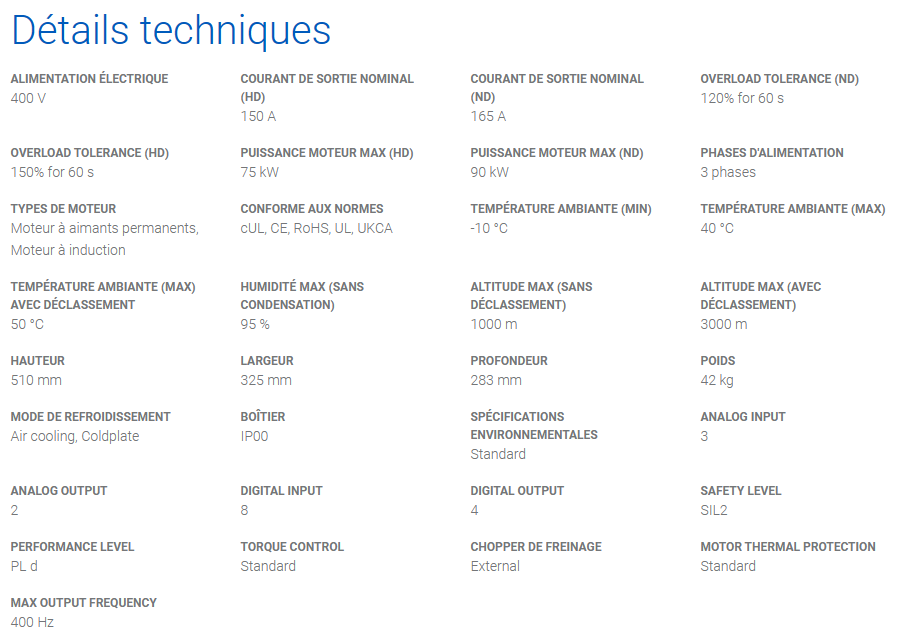Select the 'PL d' value
The image size is (902, 644).
pyautogui.click(x=24, y=566)
